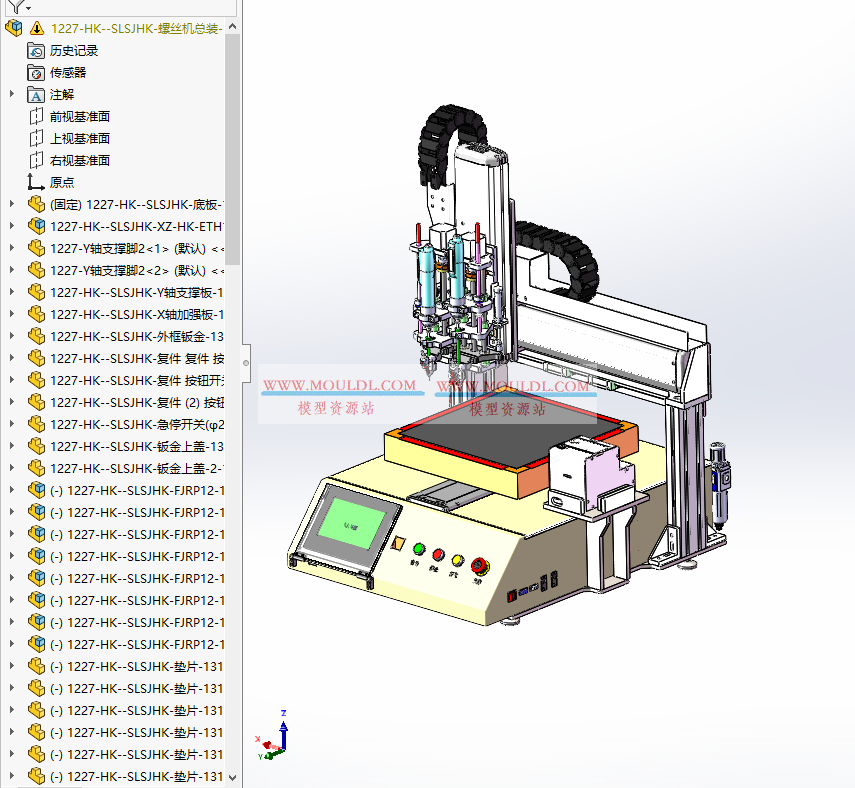
Task: Expand the 1227-Y轴支撑脚2<1> node
Action: click(13, 247)
